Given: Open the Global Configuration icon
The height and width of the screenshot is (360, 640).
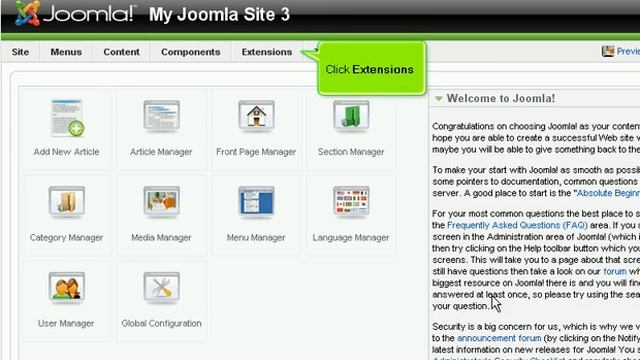Looking at the screenshot, I should click(161, 287).
